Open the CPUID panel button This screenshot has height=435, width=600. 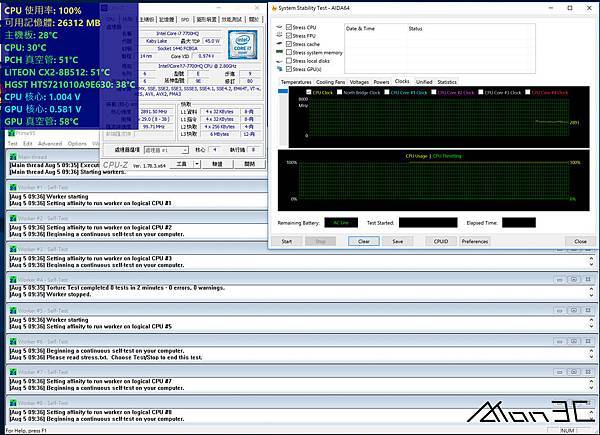point(440,241)
